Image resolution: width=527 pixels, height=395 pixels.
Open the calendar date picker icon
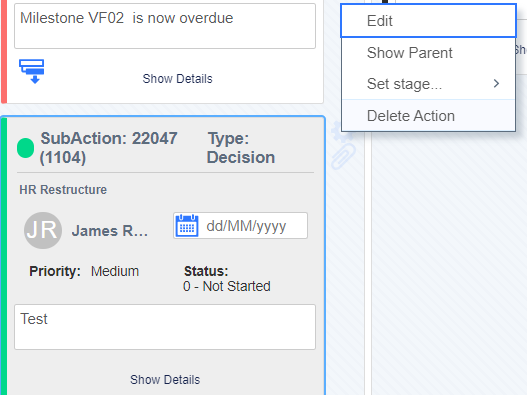pyautogui.click(x=187, y=226)
